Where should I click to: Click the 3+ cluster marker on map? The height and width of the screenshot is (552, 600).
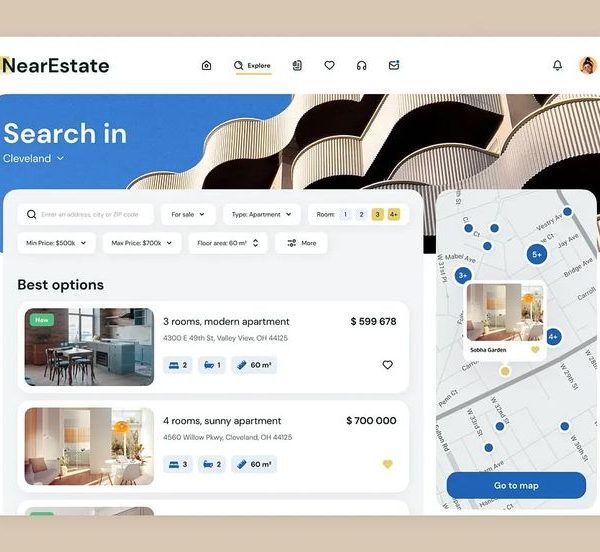463,275
